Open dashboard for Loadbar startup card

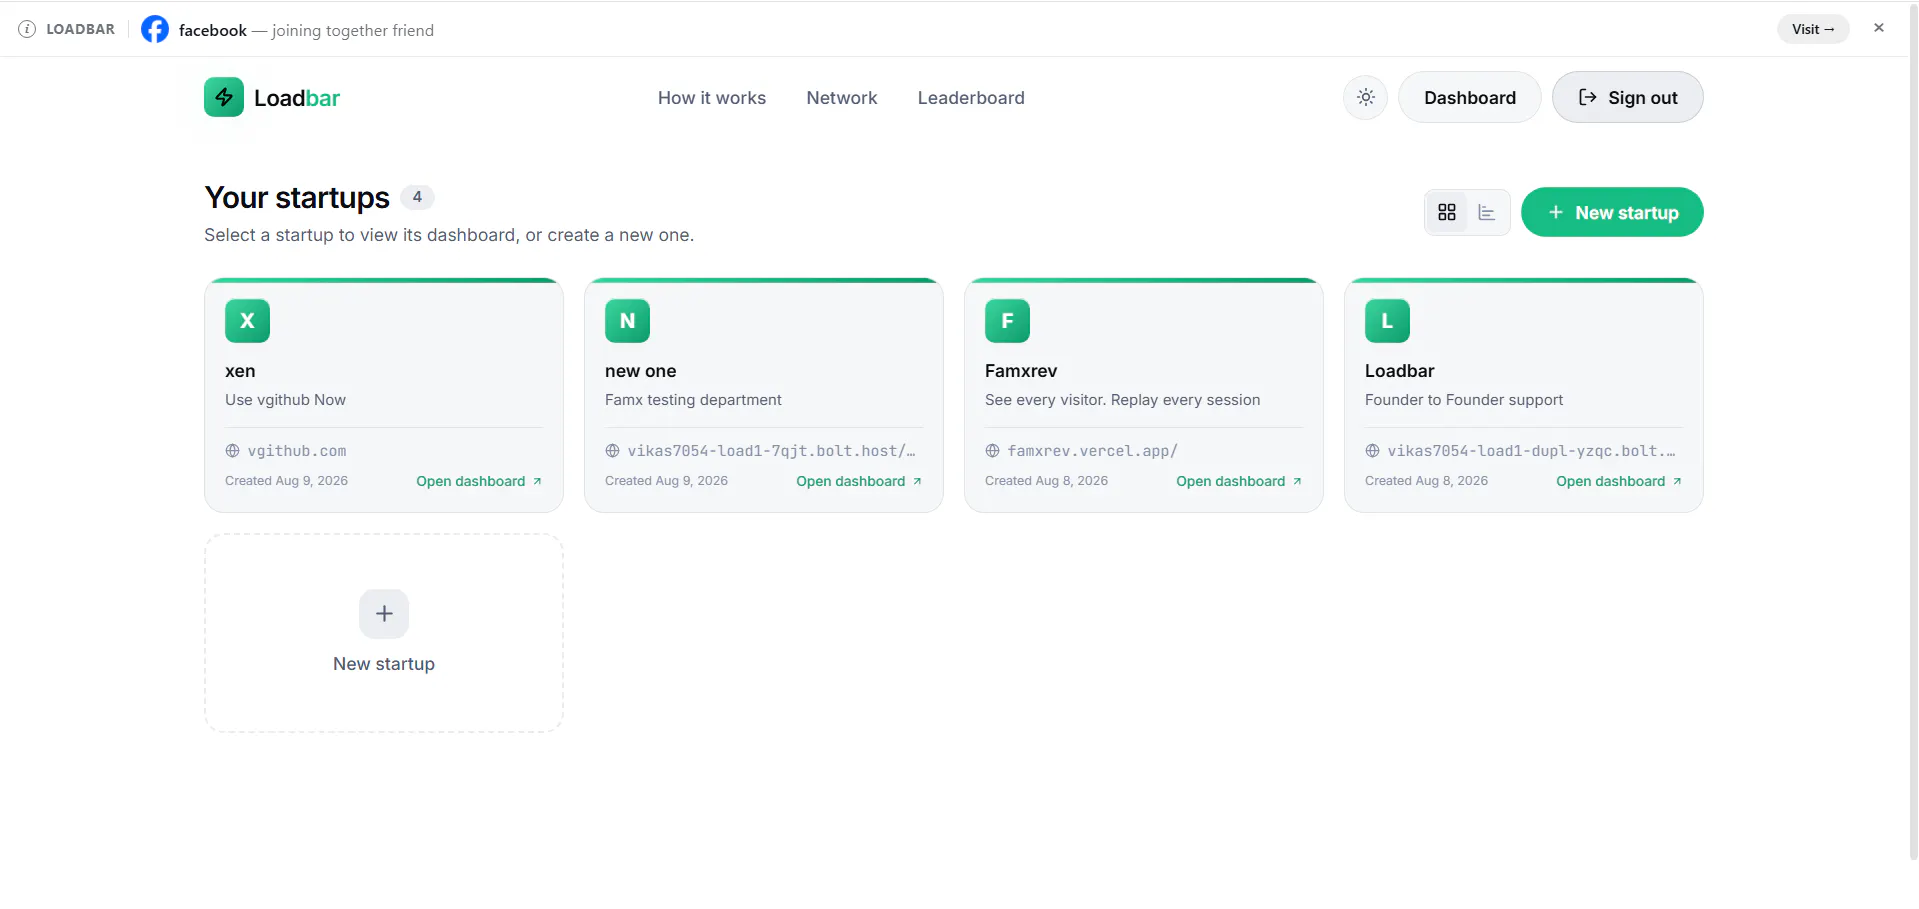(x=1619, y=481)
